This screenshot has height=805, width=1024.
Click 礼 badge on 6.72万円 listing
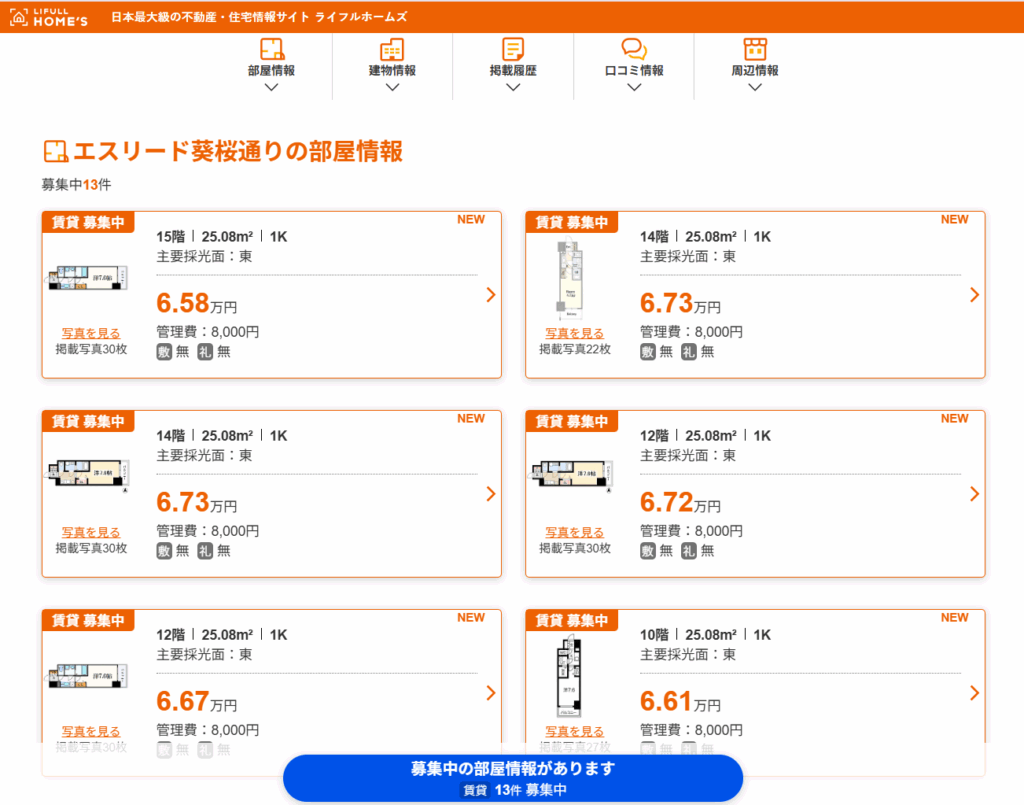pos(689,552)
